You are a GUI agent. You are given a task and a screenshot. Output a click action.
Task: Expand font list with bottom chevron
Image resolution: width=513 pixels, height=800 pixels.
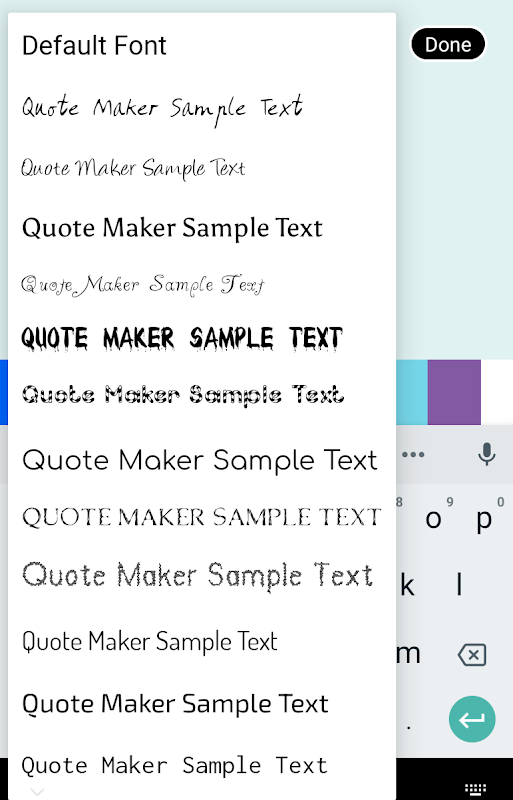coord(37,792)
